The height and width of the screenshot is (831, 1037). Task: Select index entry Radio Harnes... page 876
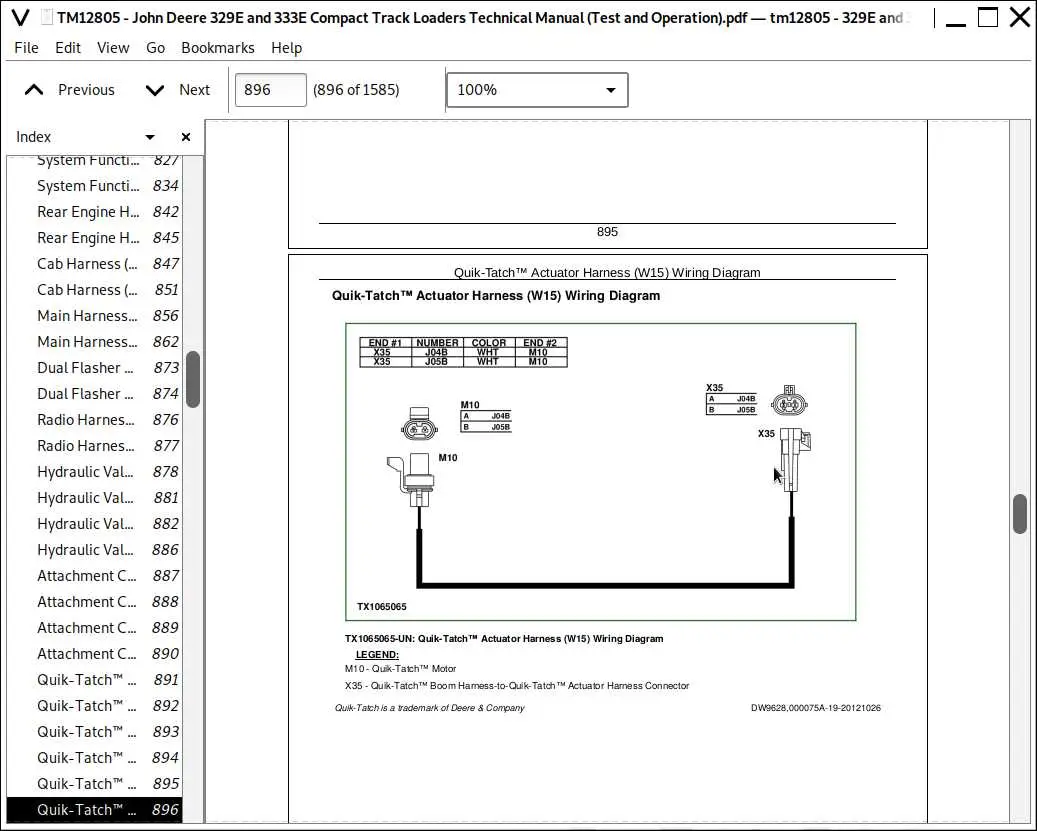point(94,420)
